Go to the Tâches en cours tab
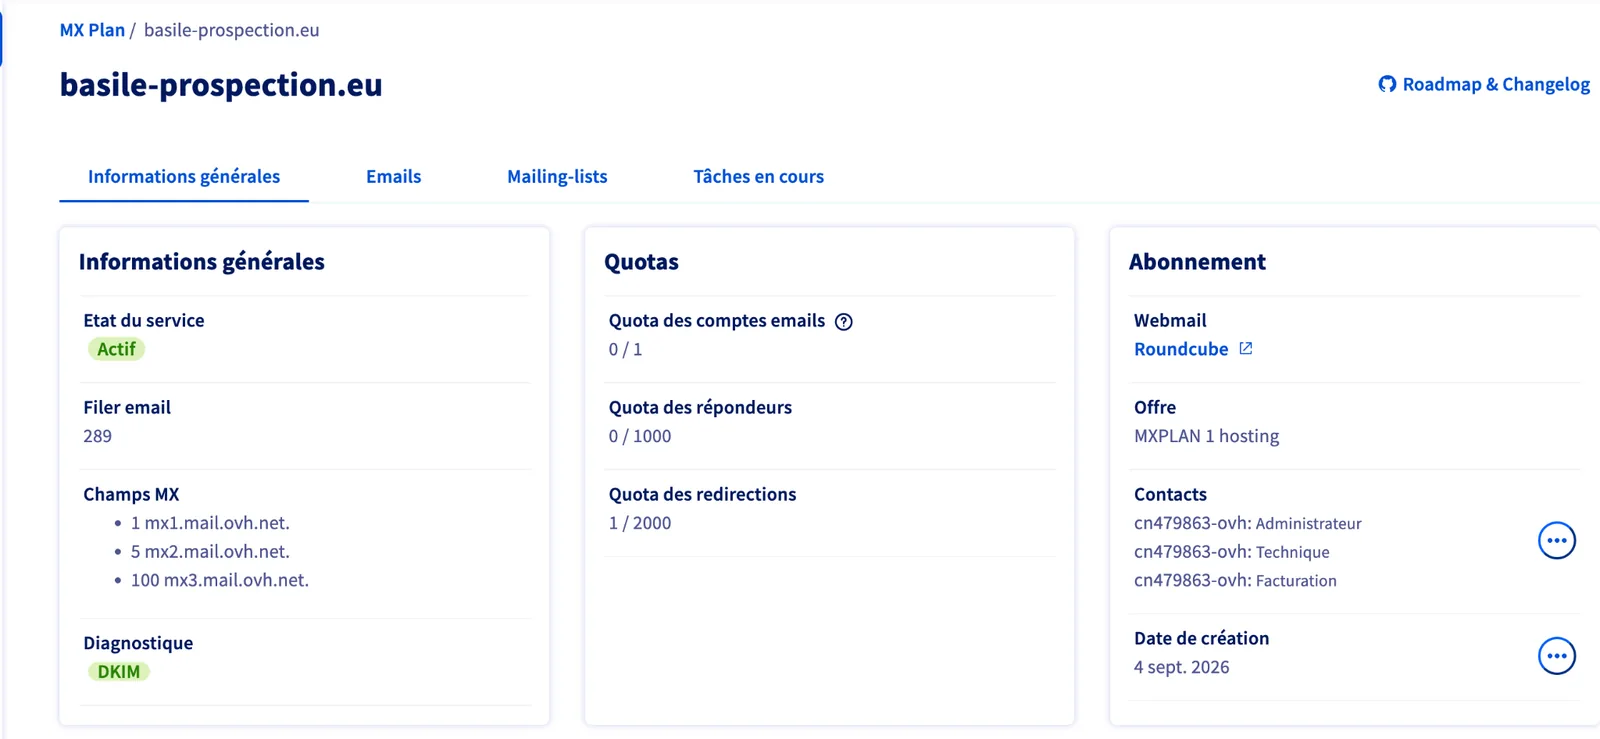 click(x=758, y=177)
